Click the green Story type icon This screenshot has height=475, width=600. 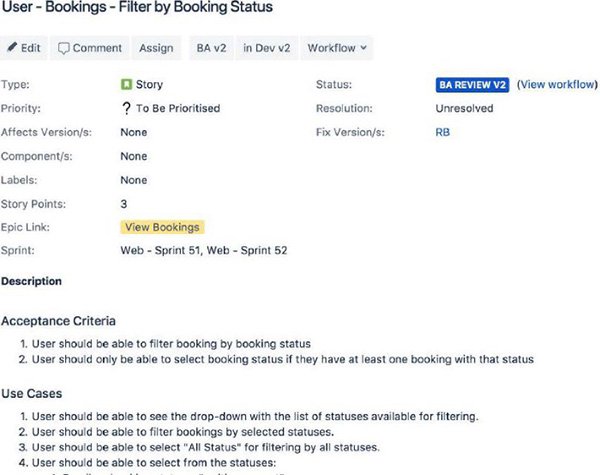pos(126,84)
